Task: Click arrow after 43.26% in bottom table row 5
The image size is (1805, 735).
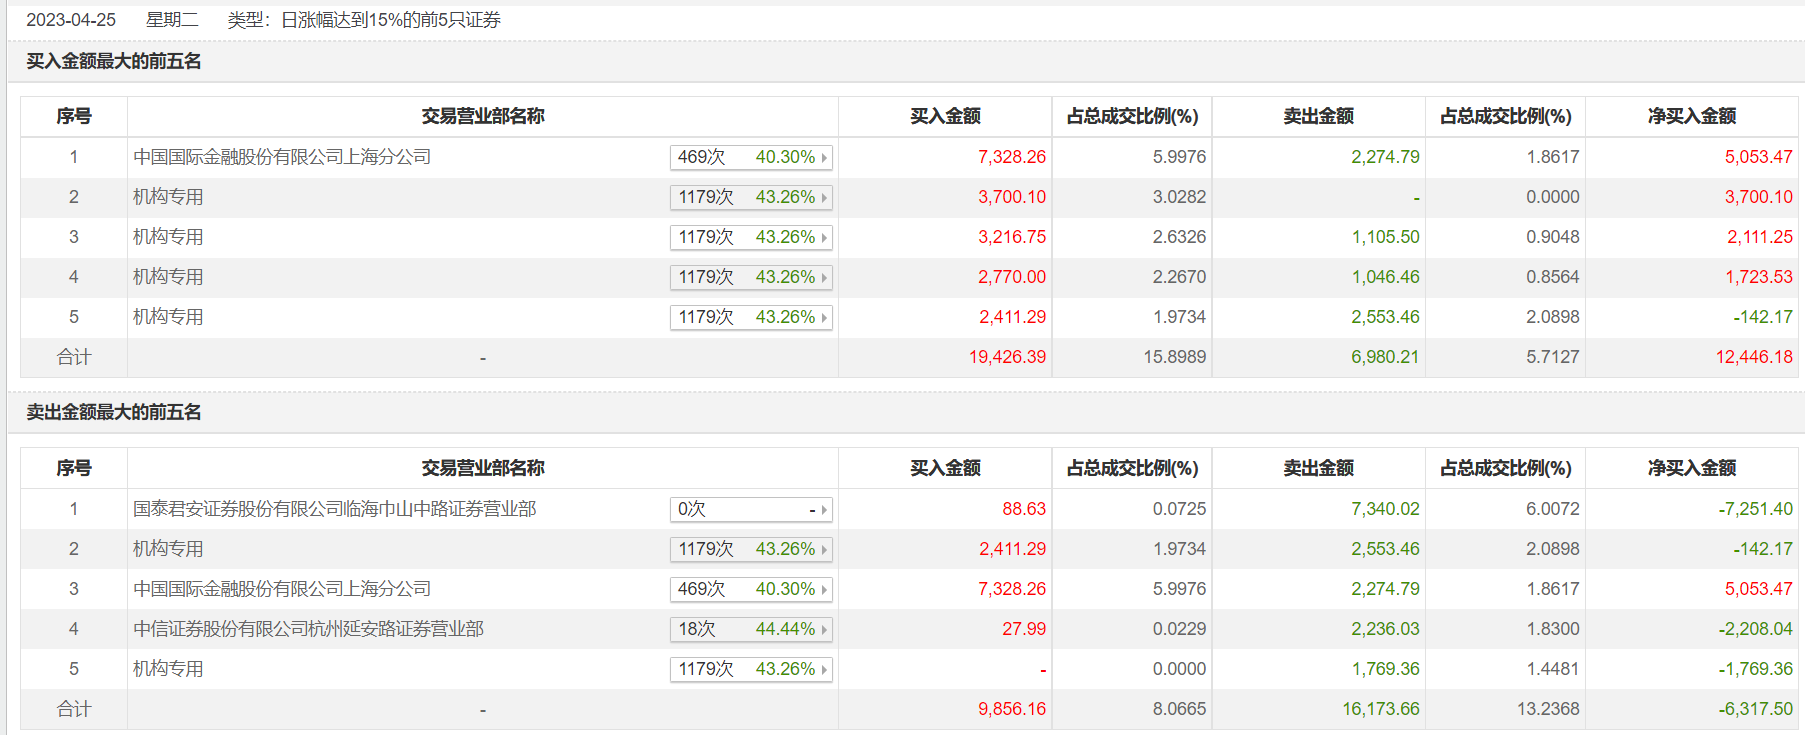Action: pyautogui.click(x=824, y=670)
